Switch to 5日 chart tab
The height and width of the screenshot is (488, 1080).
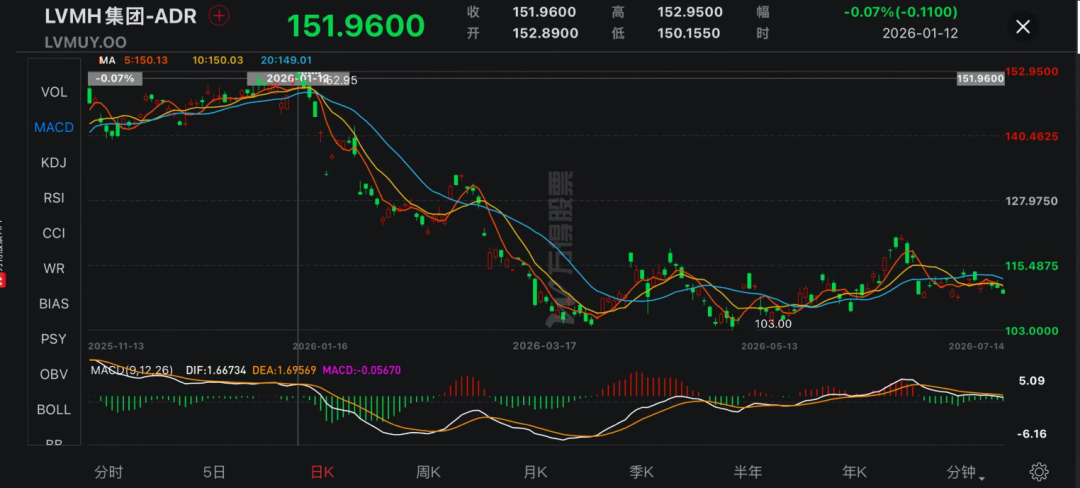[215, 472]
